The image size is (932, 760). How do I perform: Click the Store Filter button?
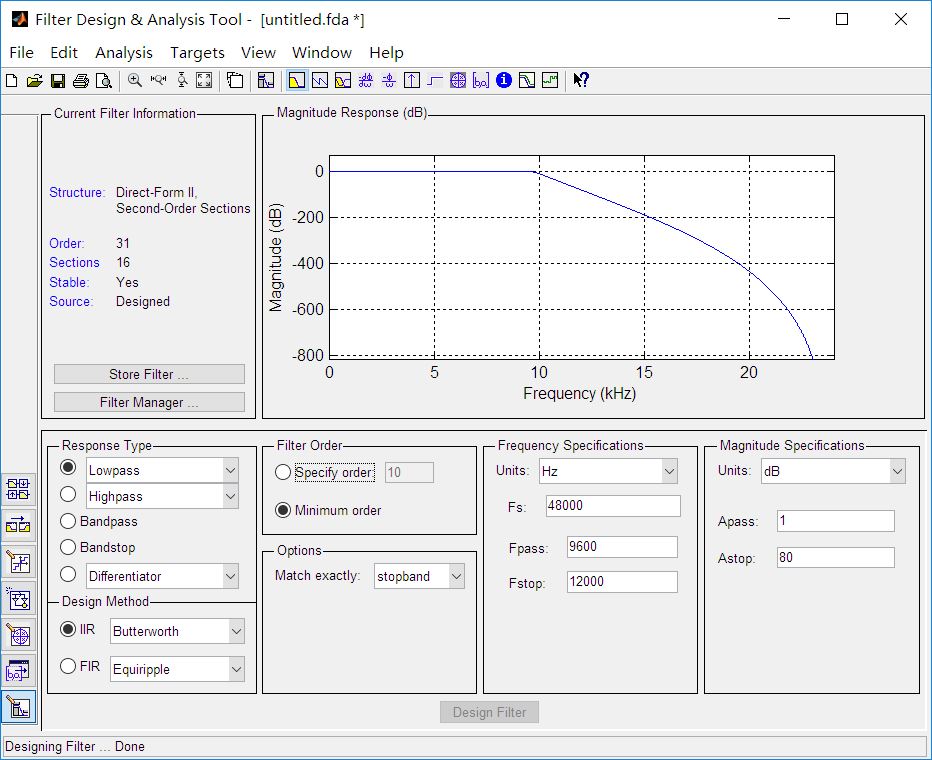[x=149, y=374]
